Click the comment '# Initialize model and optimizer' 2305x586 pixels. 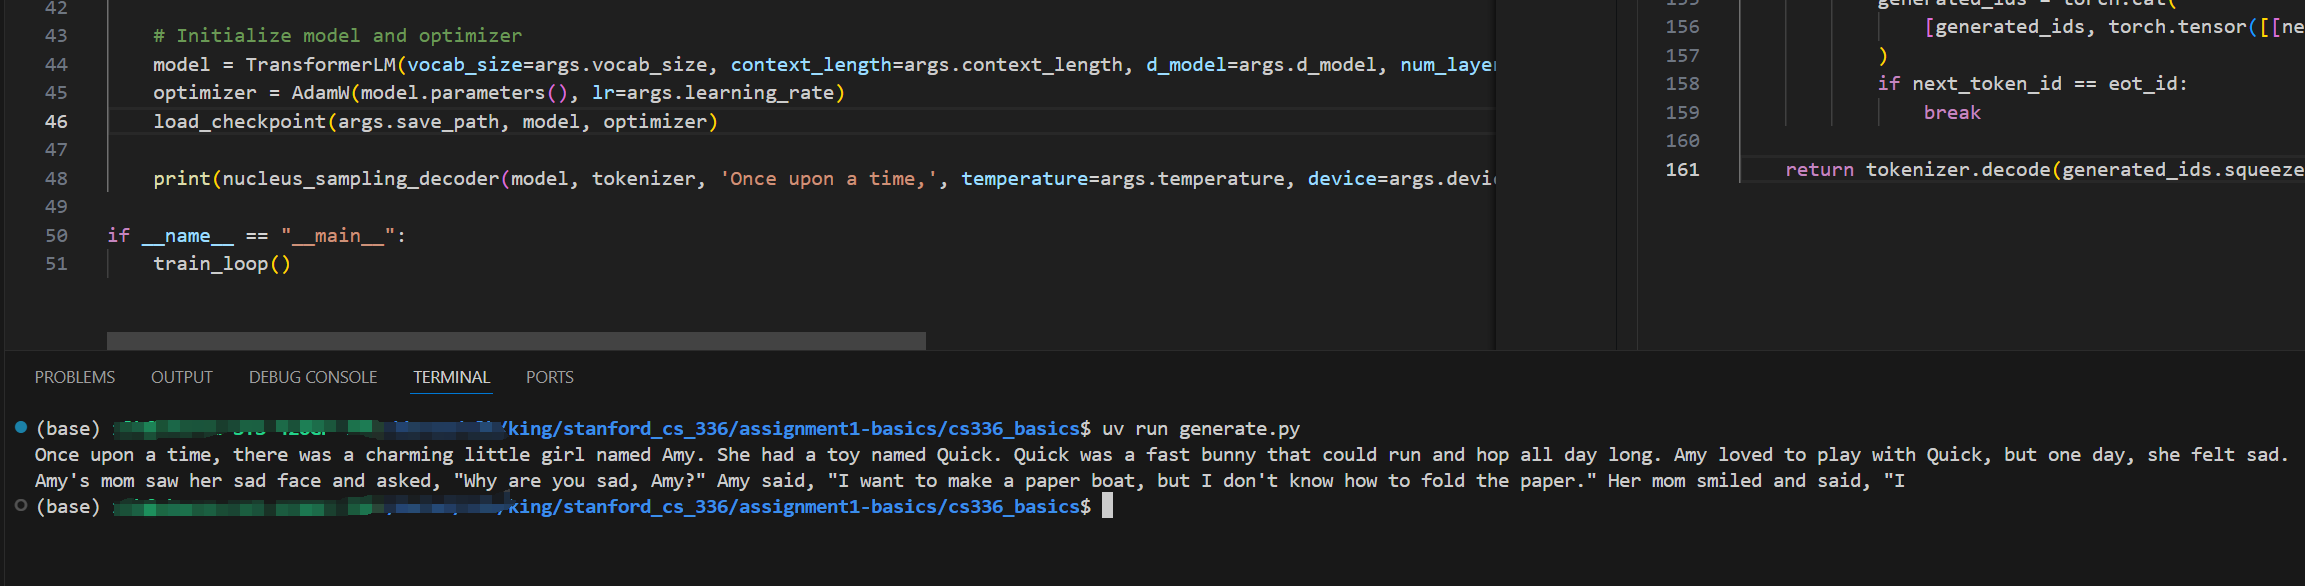point(337,35)
